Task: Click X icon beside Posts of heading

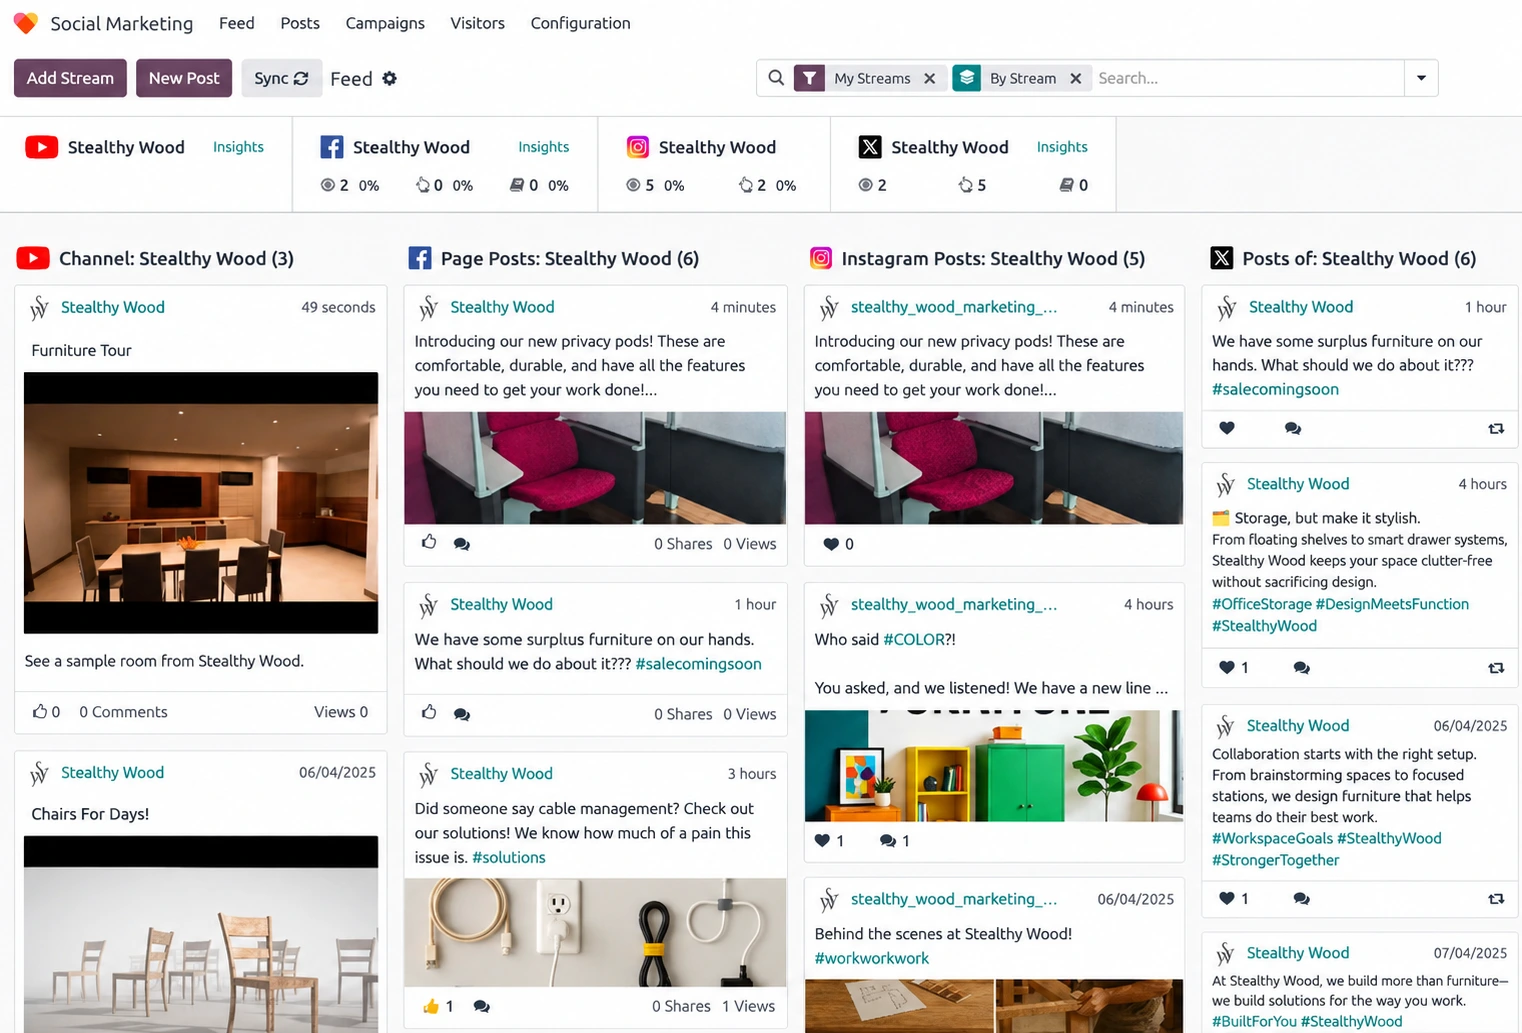Action: pos(1222,258)
